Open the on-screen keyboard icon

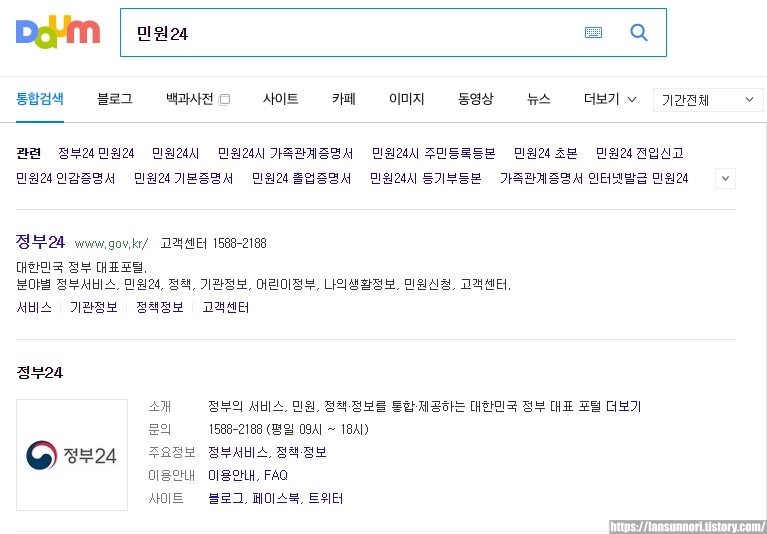(593, 33)
